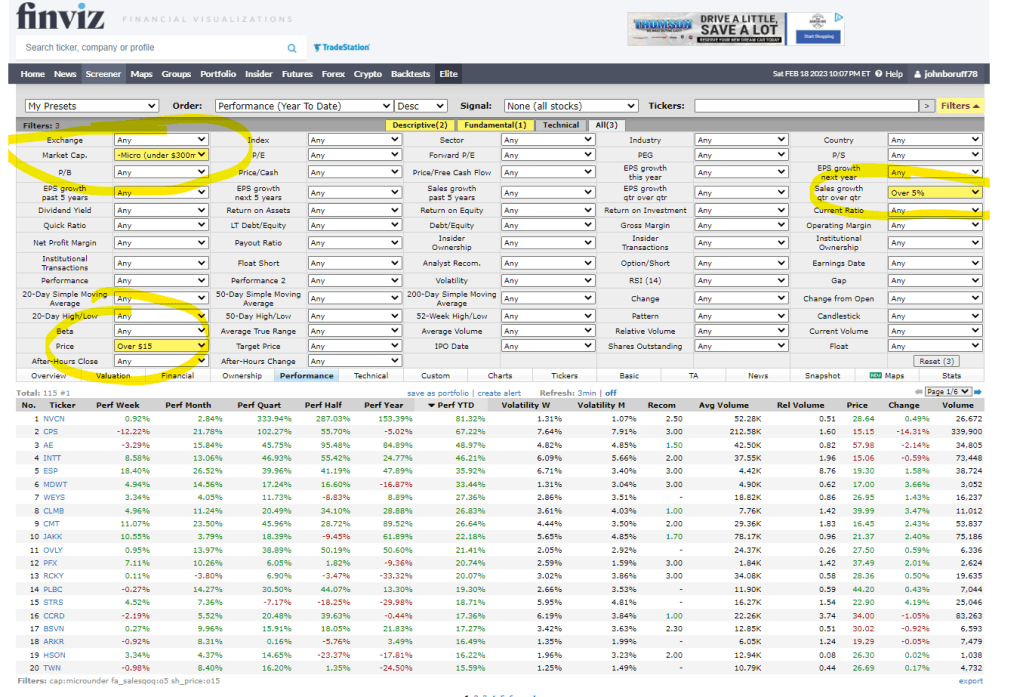Close the ad using the AdChoices icon
The width and height of the screenshot is (1023, 697).
point(839,17)
